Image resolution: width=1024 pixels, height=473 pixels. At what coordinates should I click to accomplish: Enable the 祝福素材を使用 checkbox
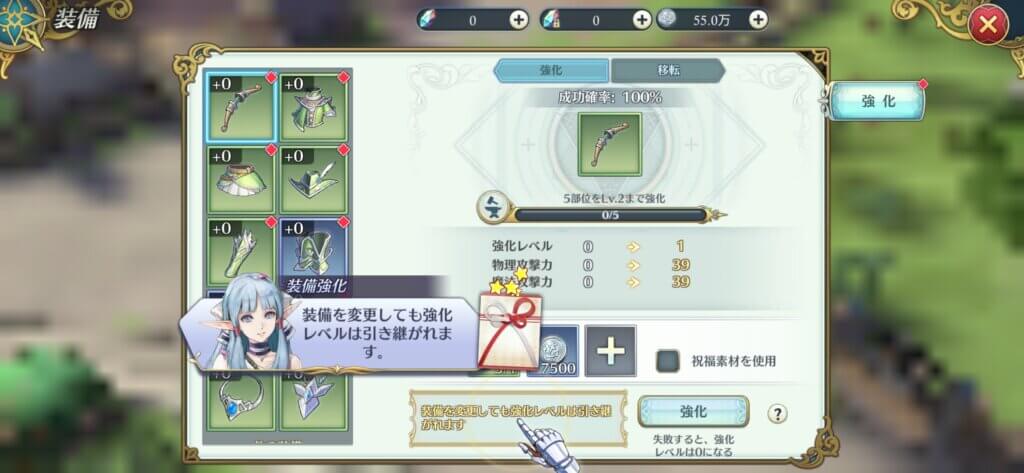pyautogui.click(x=667, y=361)
